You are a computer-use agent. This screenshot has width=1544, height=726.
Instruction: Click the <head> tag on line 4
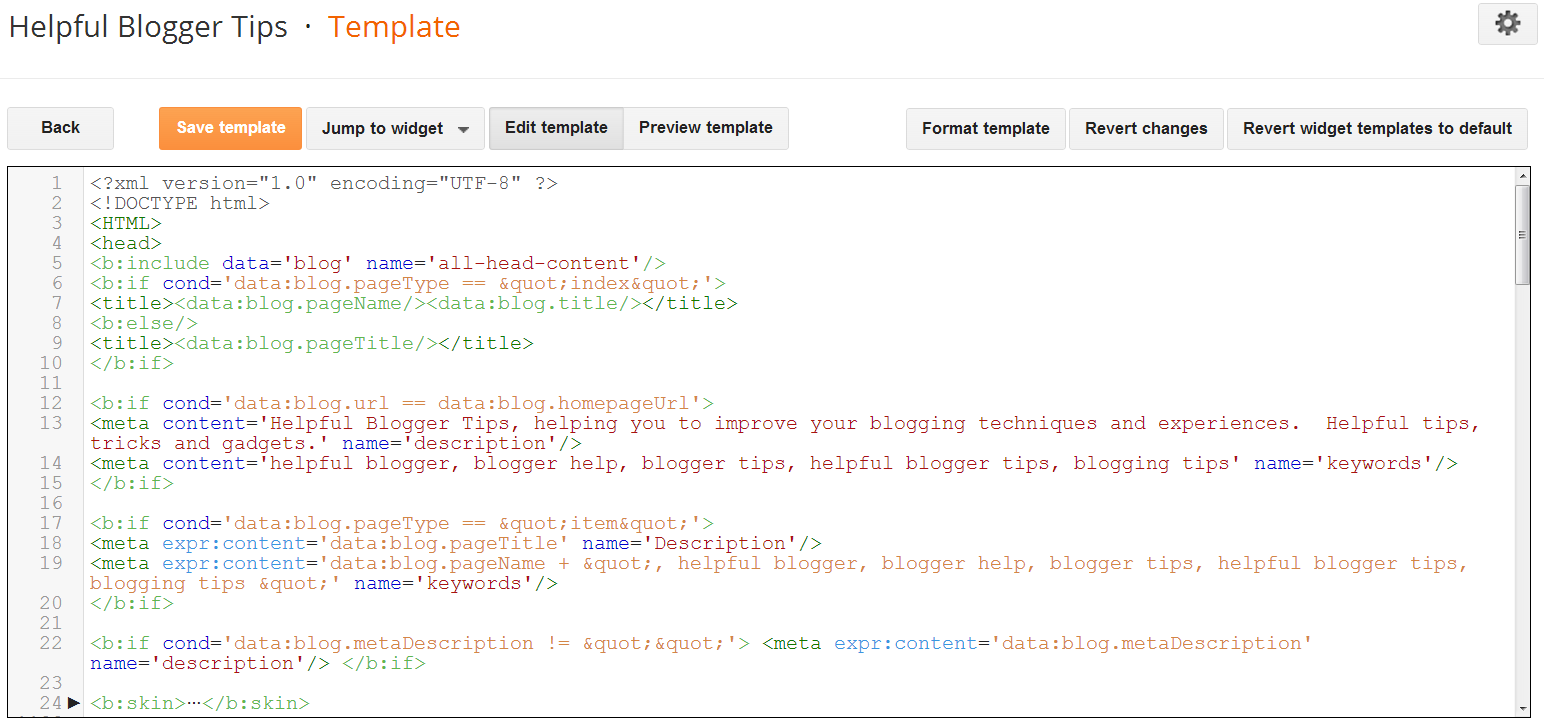coord(126,243)
